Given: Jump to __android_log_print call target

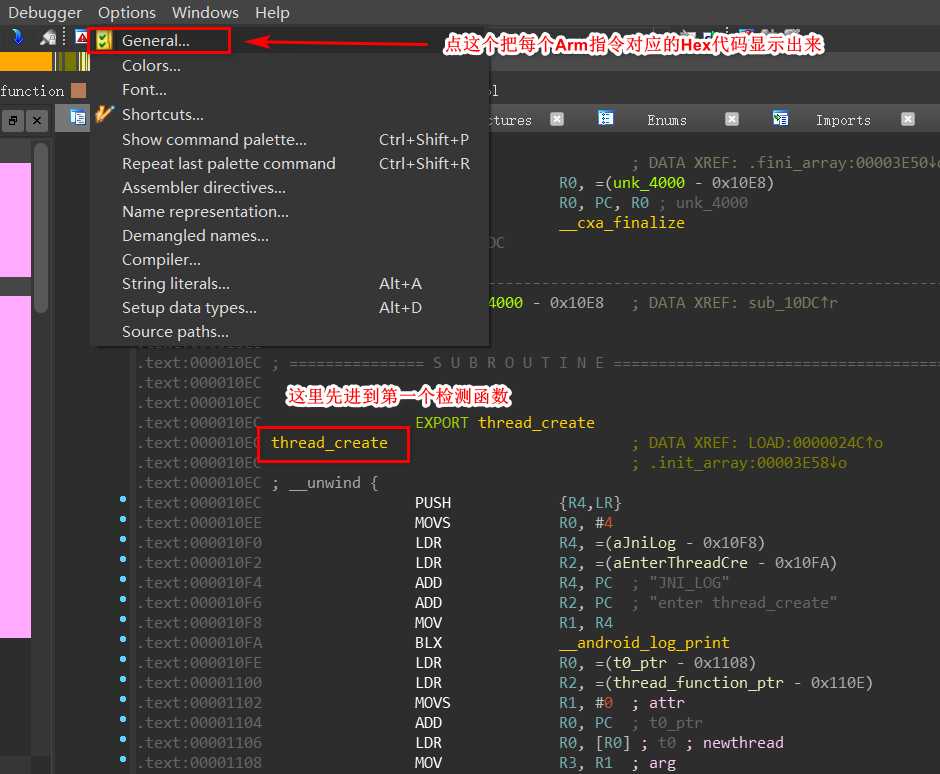Looking at the screenshot, I should point(644,643).
